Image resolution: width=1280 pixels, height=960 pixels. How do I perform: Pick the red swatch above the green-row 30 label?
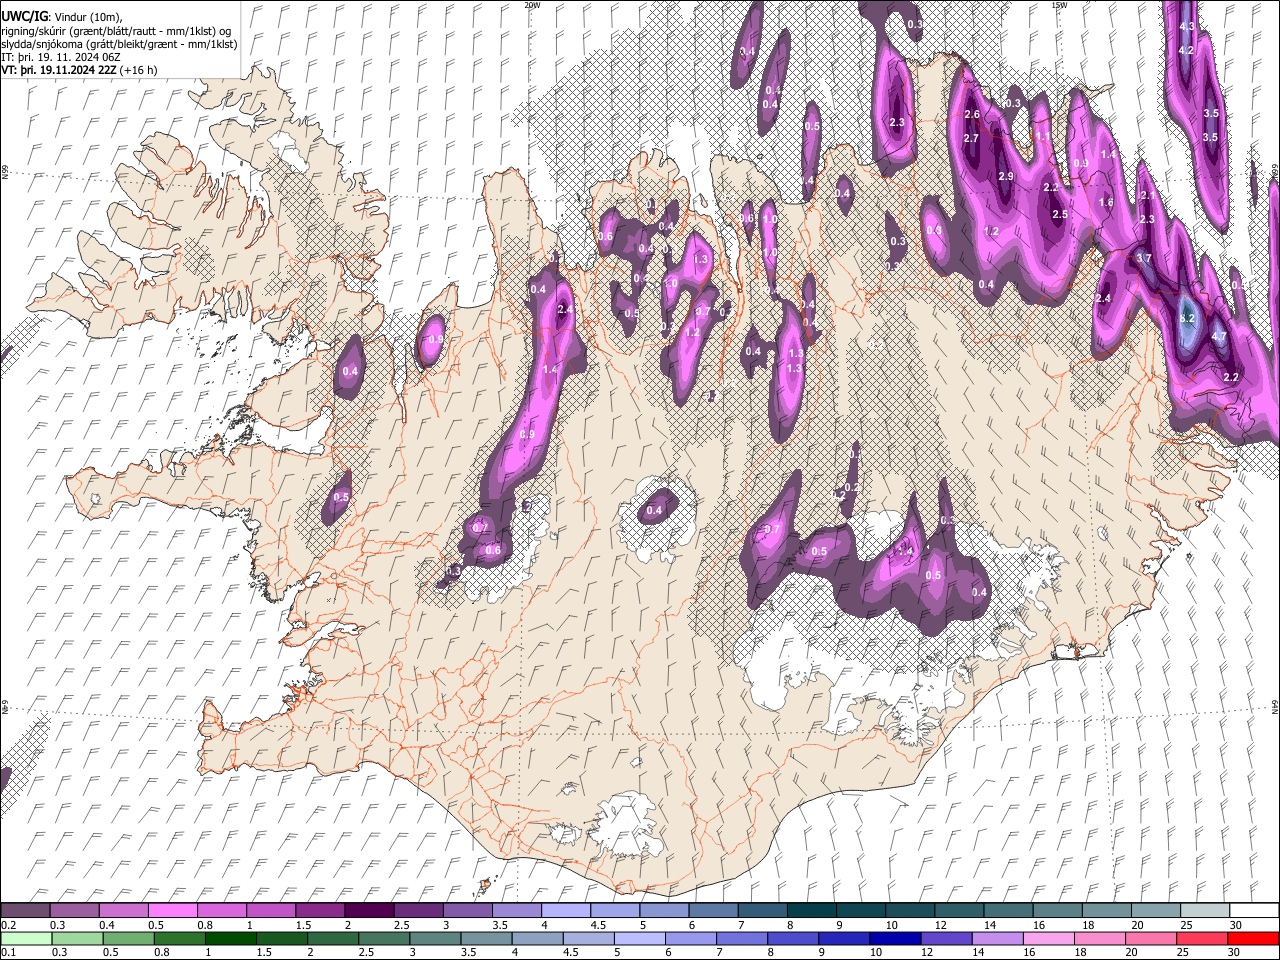[x=1253, y=939]
